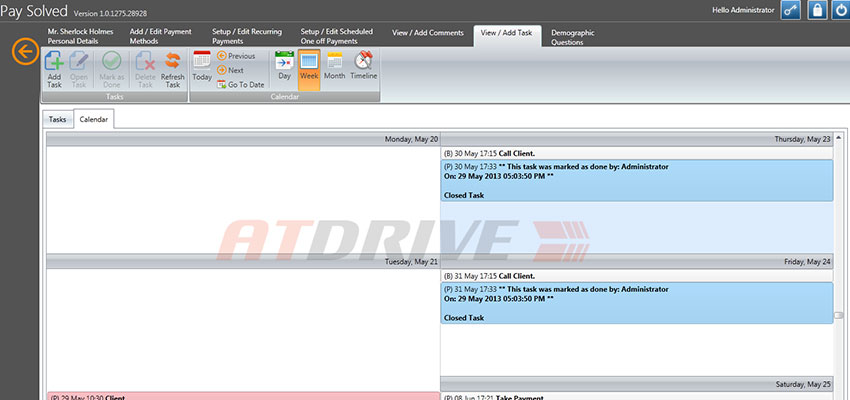The image size is (850, 400).
Task: Switch calendar to Timeline view
Action: pyautogui.click(x=363, y=66)
